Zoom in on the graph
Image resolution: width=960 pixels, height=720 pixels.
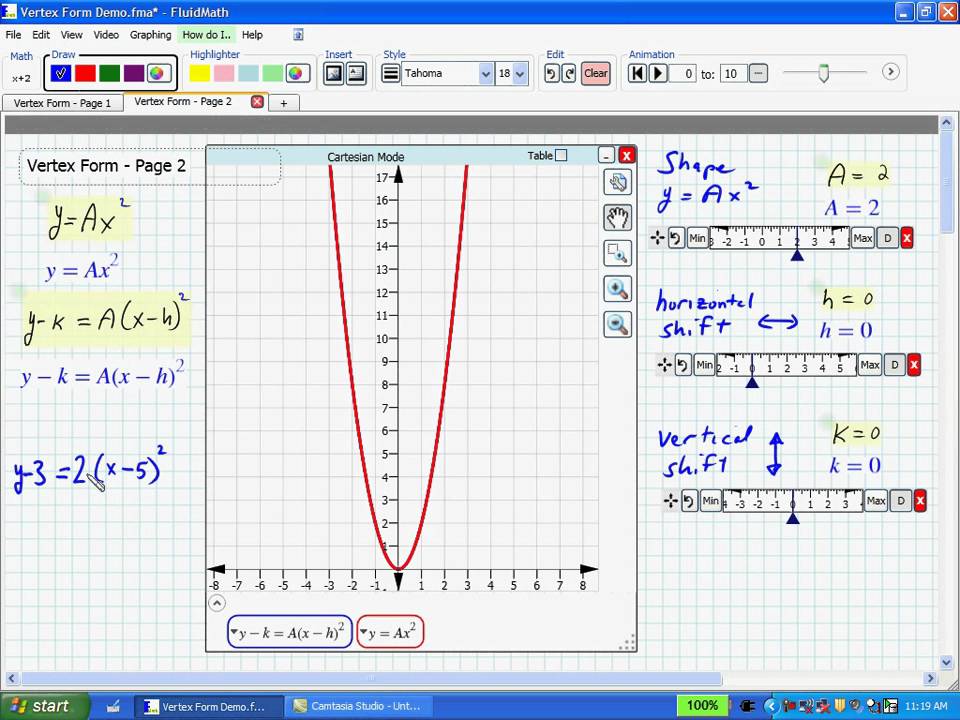pos(617,288)
